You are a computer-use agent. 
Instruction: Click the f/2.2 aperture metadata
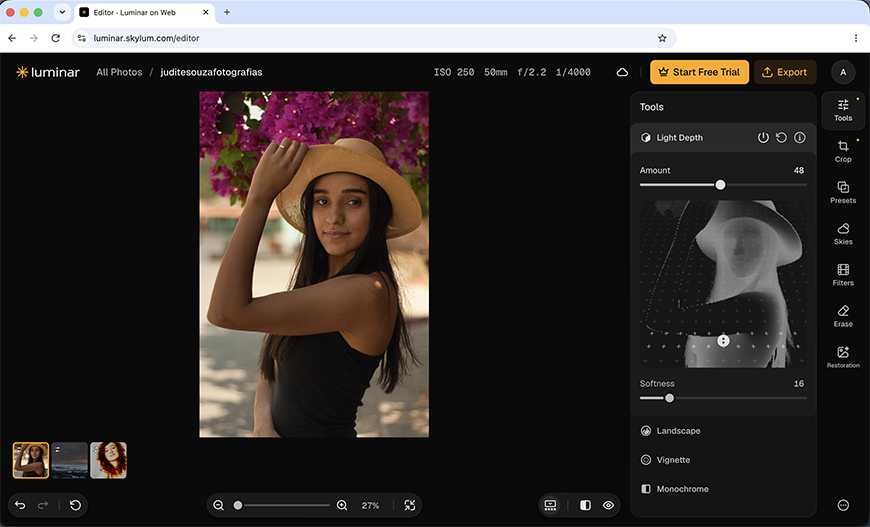532,72
